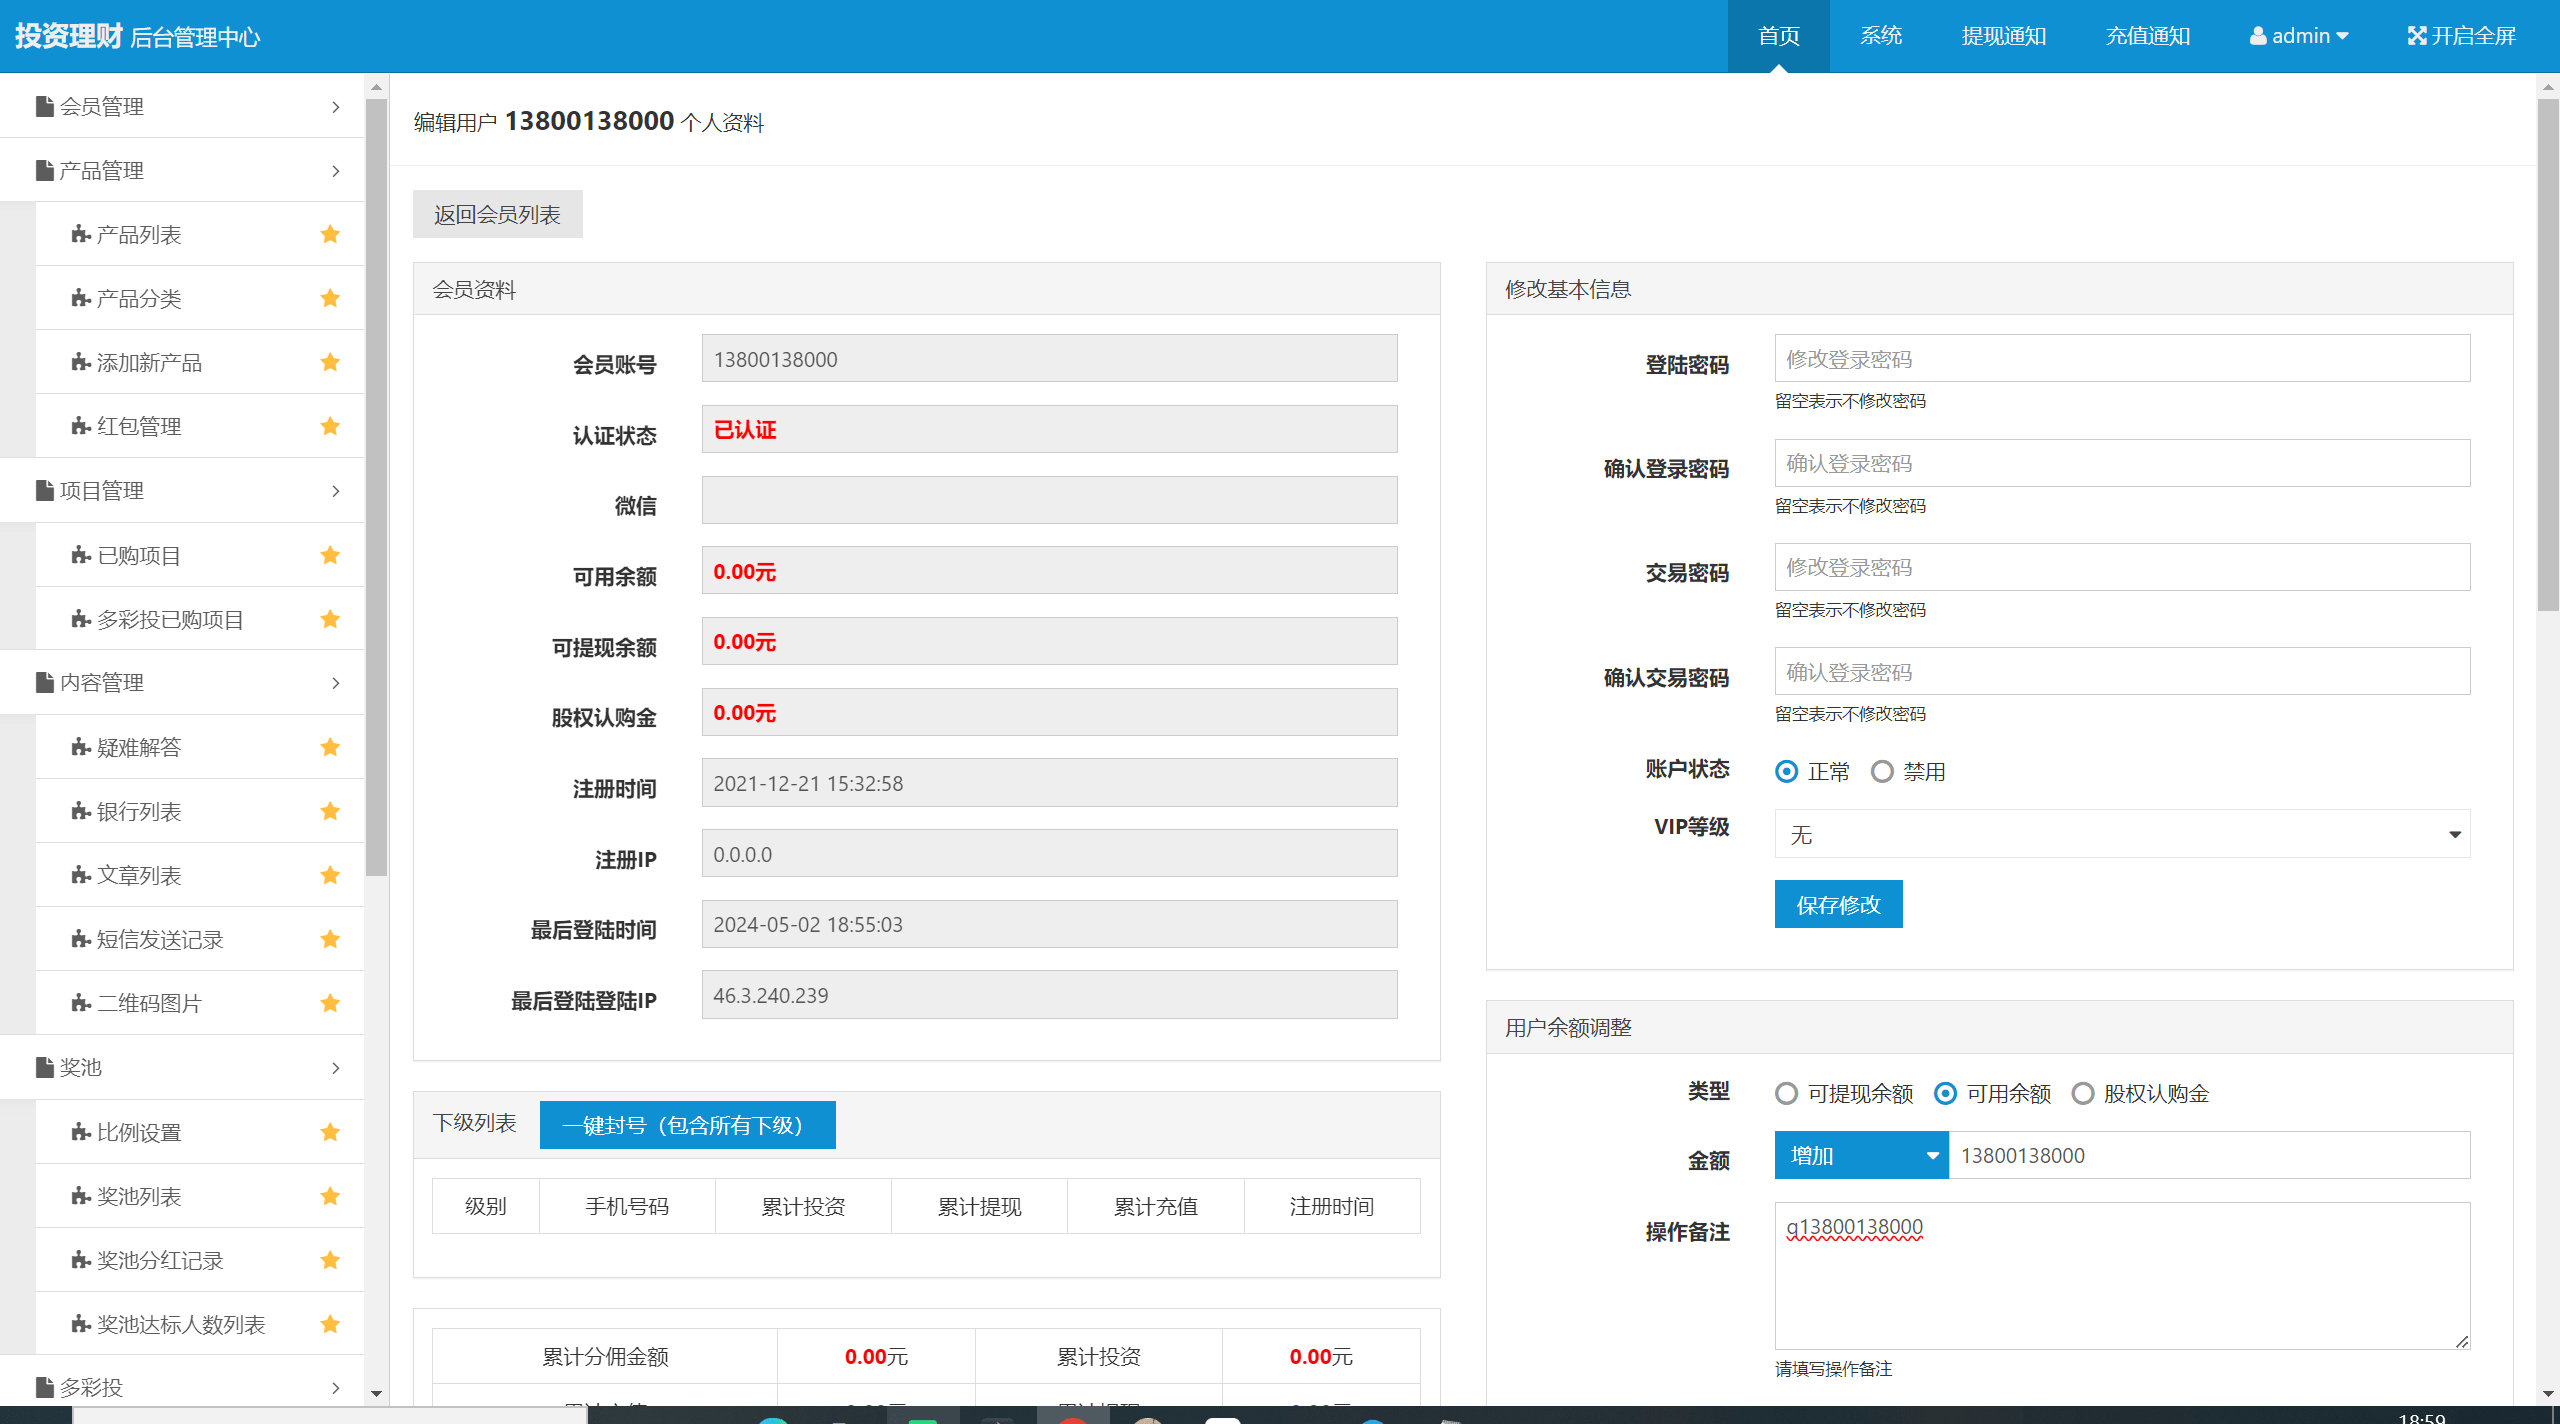Click the file icon next to 奖池
The image size is (2560, 1424).
(45, 1067)
